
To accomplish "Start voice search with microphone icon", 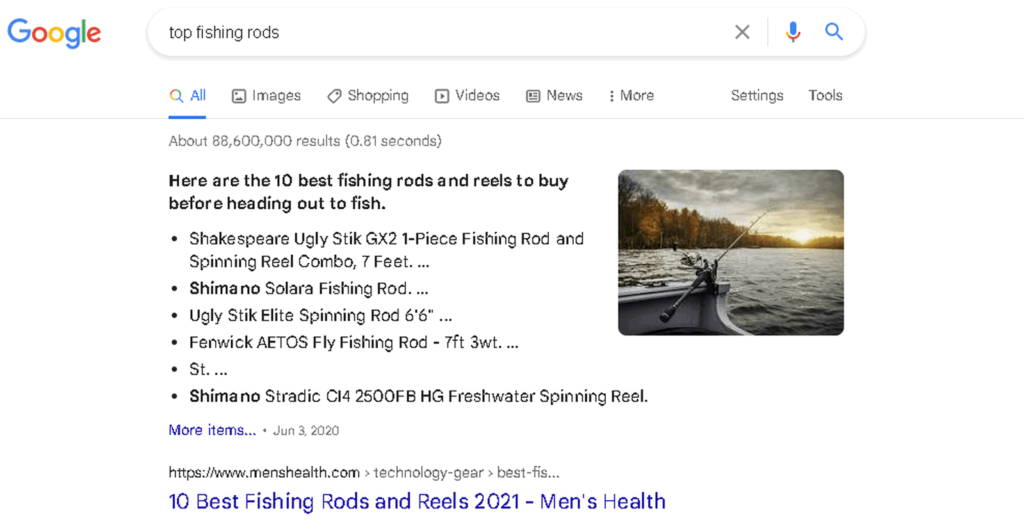I will tap(793, 33).
